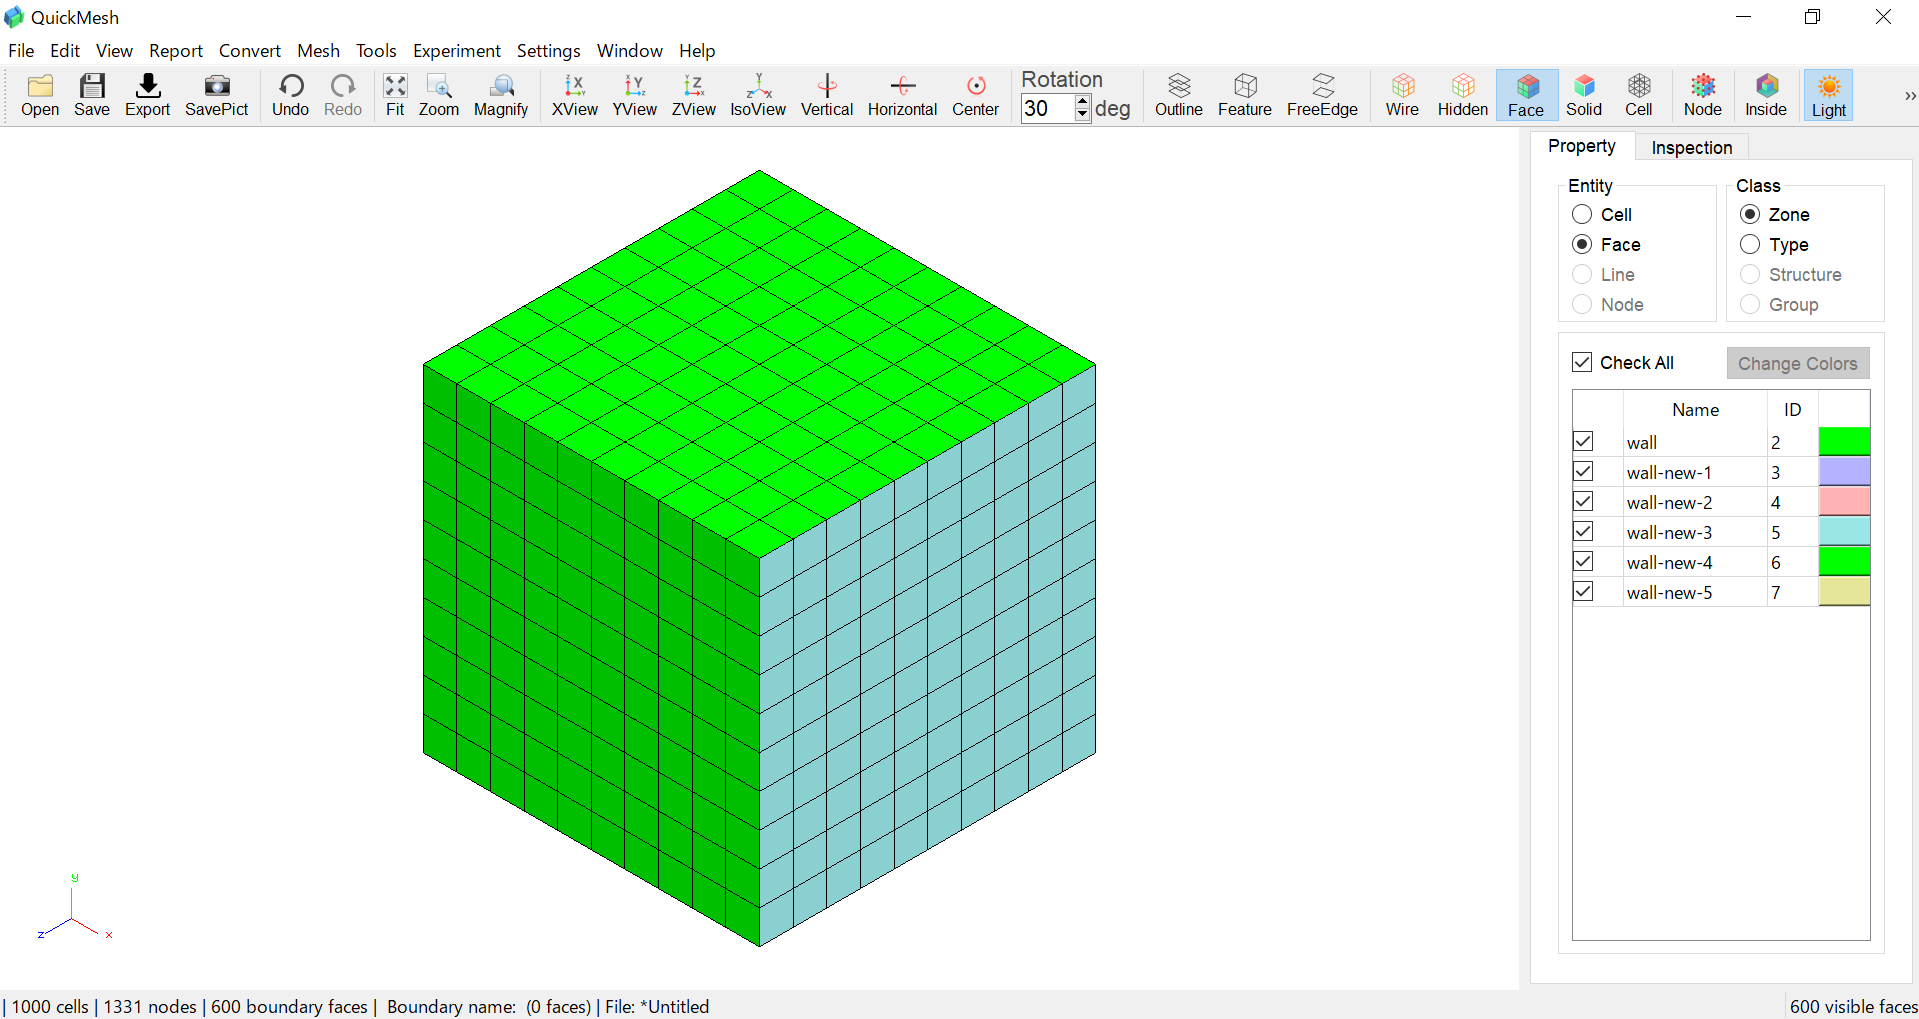Viewport: 1919px width, 1019px height.
Task: Select the Face entity radio button
Action: [1582, 245]
